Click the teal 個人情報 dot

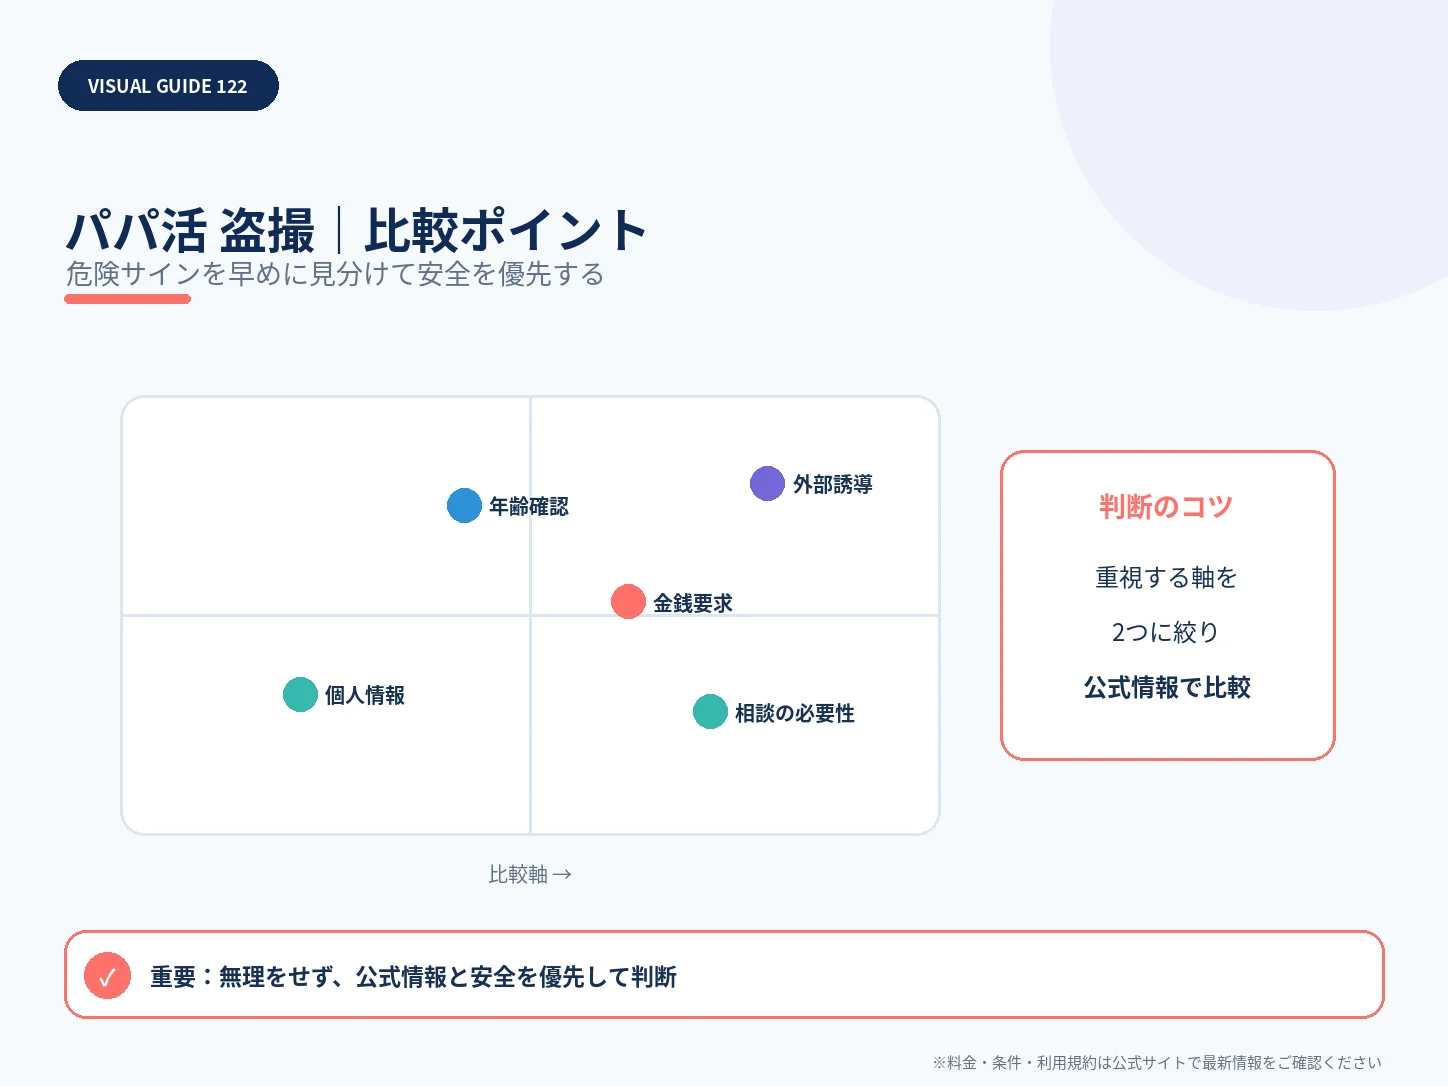[x=300, y=694]
